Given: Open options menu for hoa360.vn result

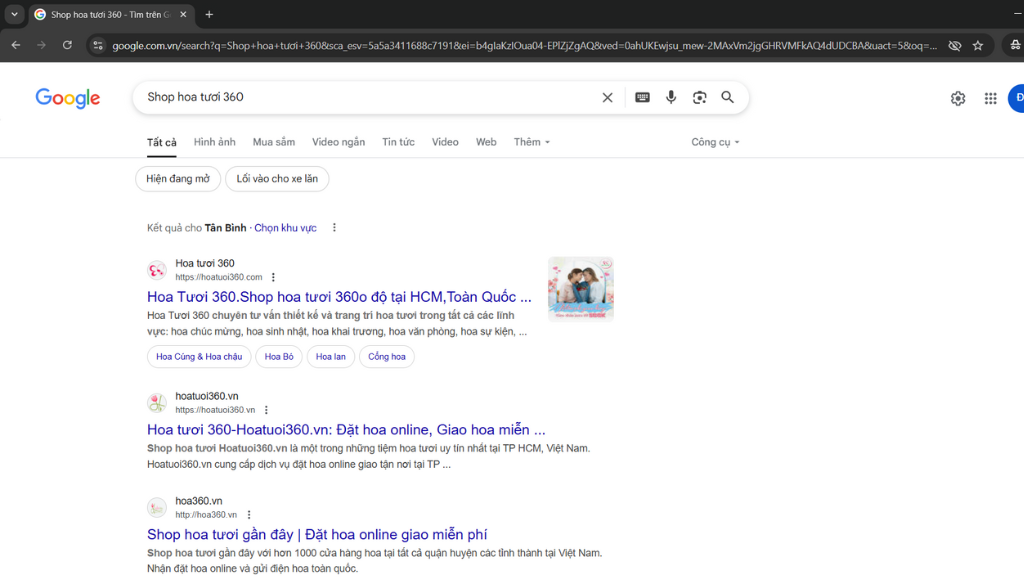Looking at the screenshot, I should click(249, 515).
